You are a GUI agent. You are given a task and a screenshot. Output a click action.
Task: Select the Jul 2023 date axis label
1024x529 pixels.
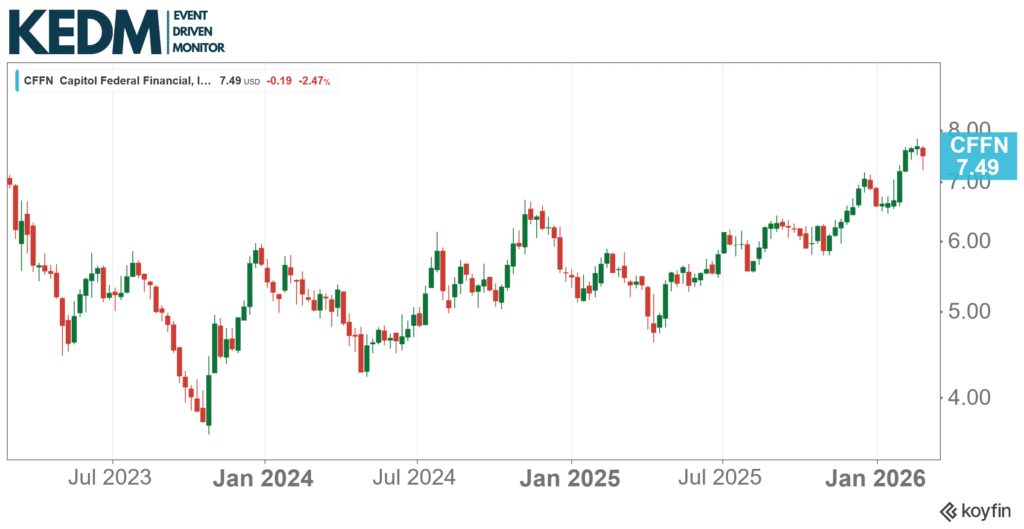point(112,478)
